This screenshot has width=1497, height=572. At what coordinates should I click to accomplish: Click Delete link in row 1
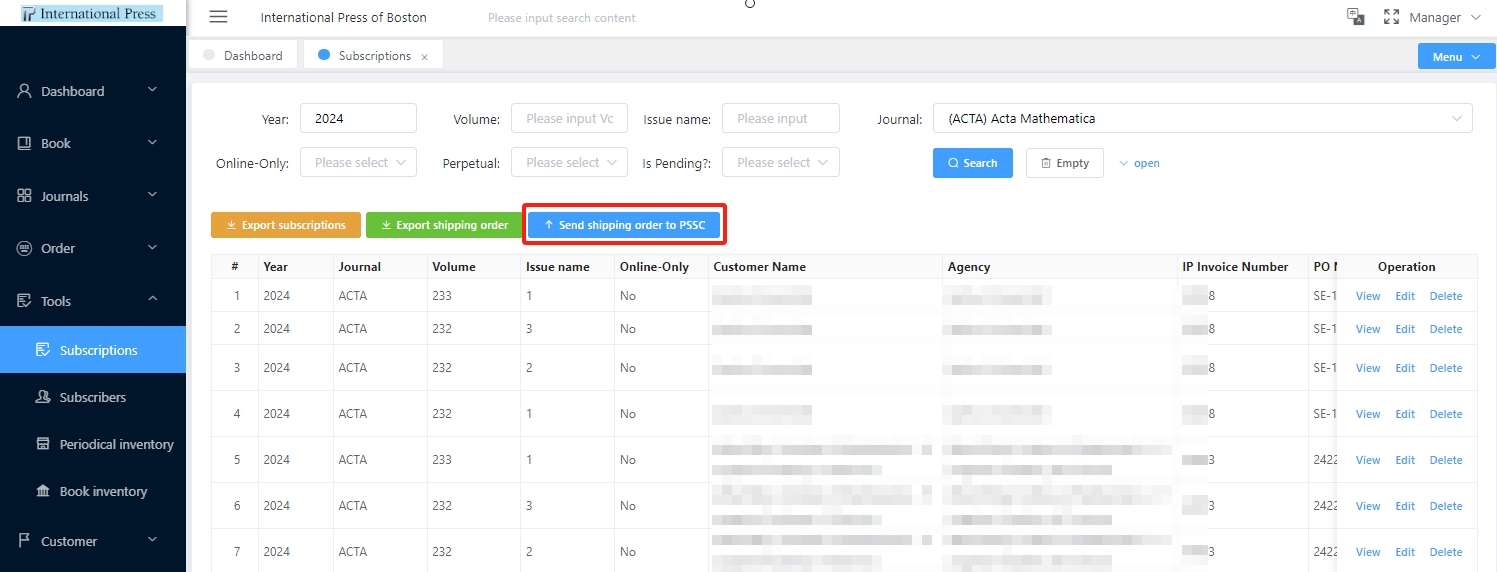[1446, 296]
